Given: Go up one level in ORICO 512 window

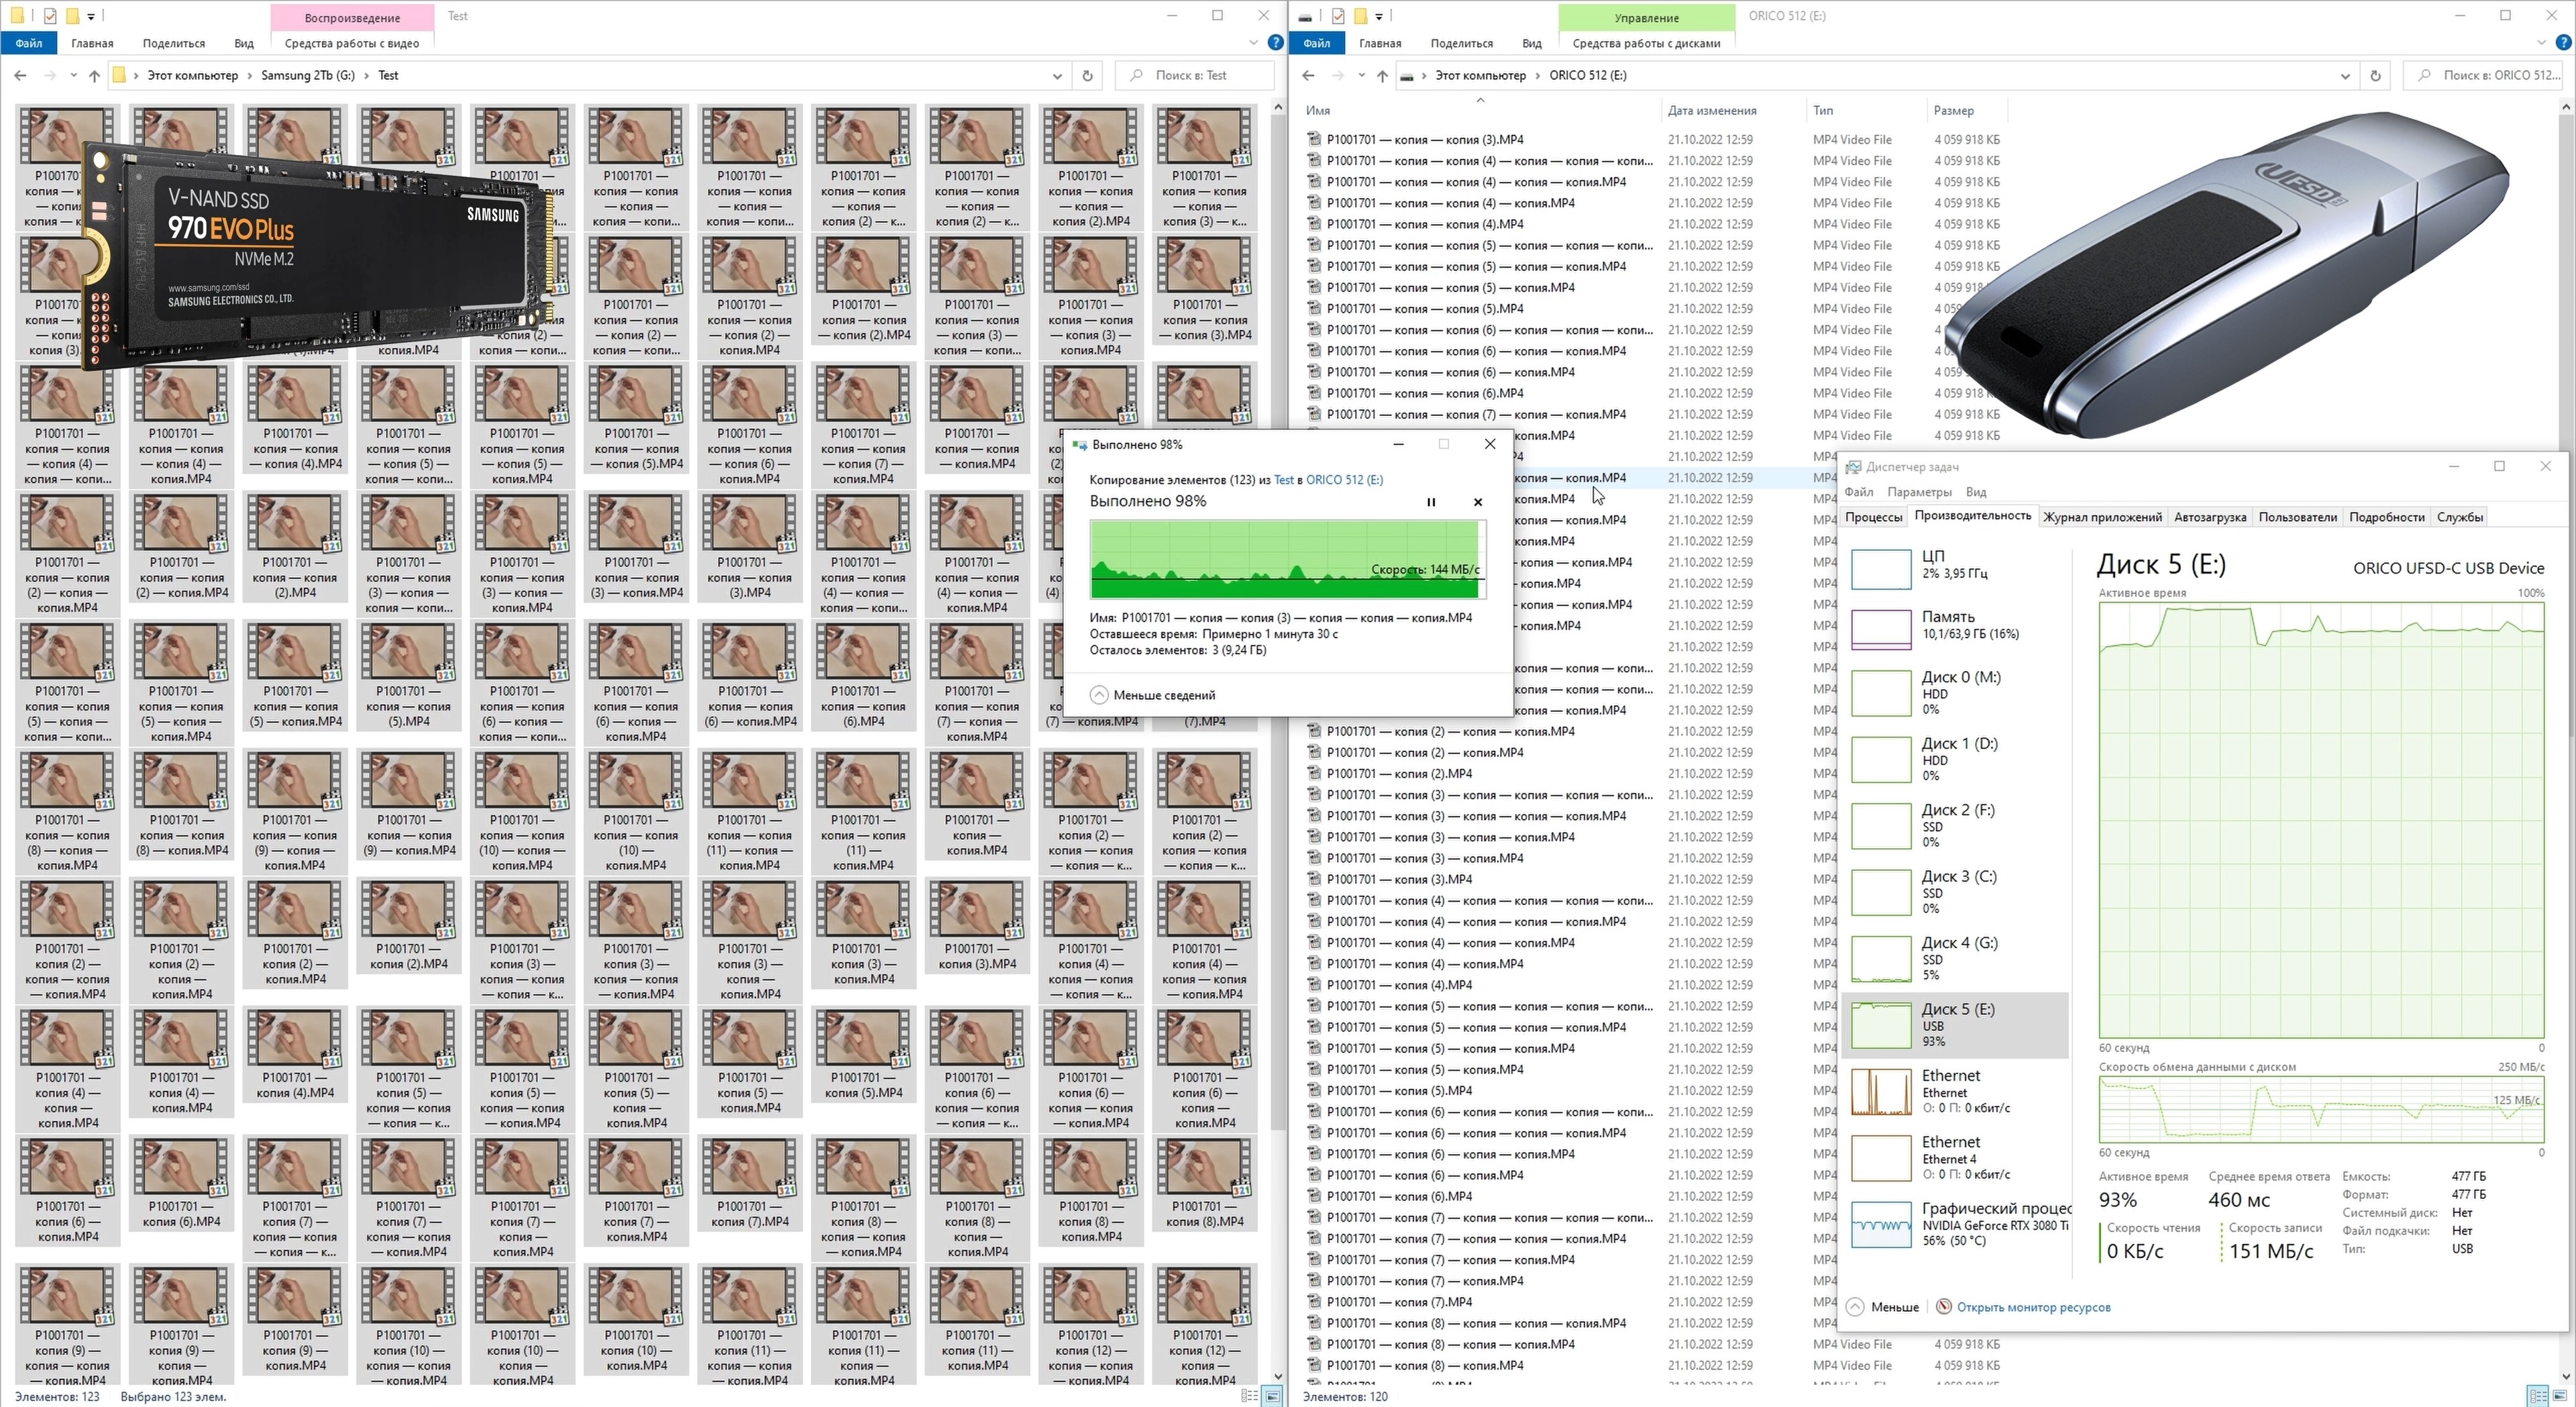Looking at the screenshot, I should tap(1382, 75).
